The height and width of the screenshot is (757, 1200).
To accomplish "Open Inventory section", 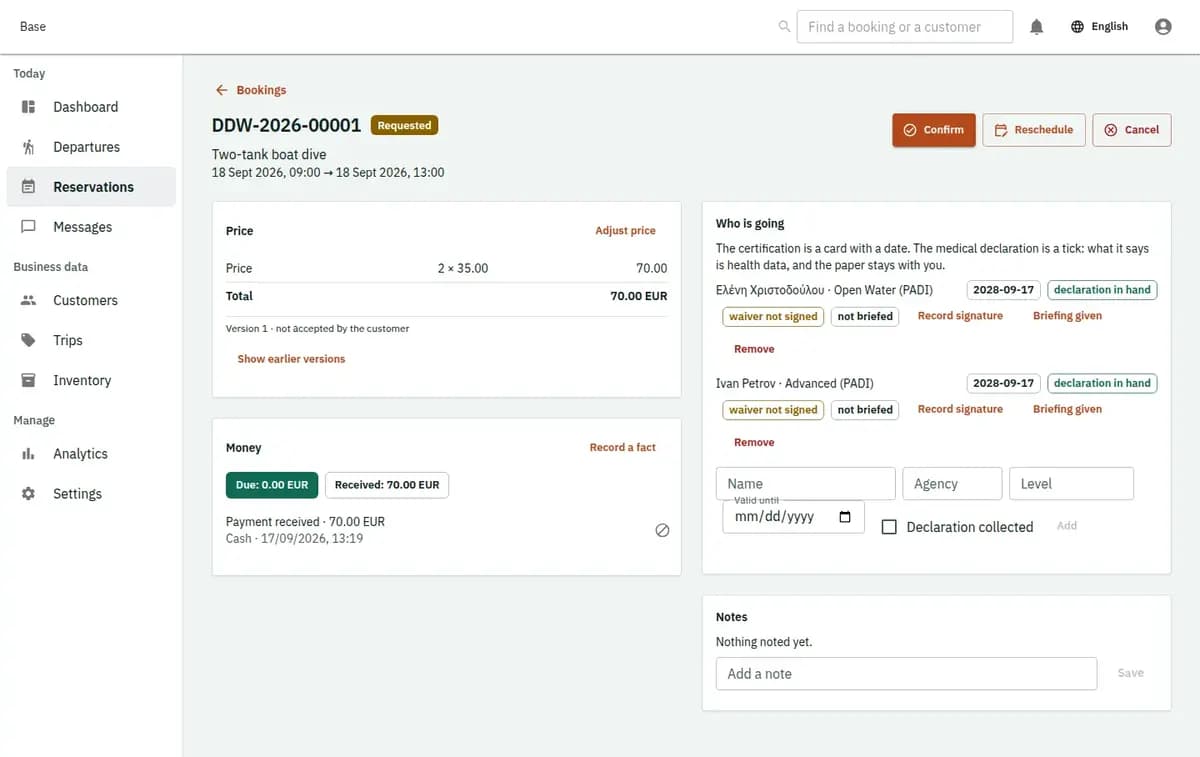I will (91, 380).
